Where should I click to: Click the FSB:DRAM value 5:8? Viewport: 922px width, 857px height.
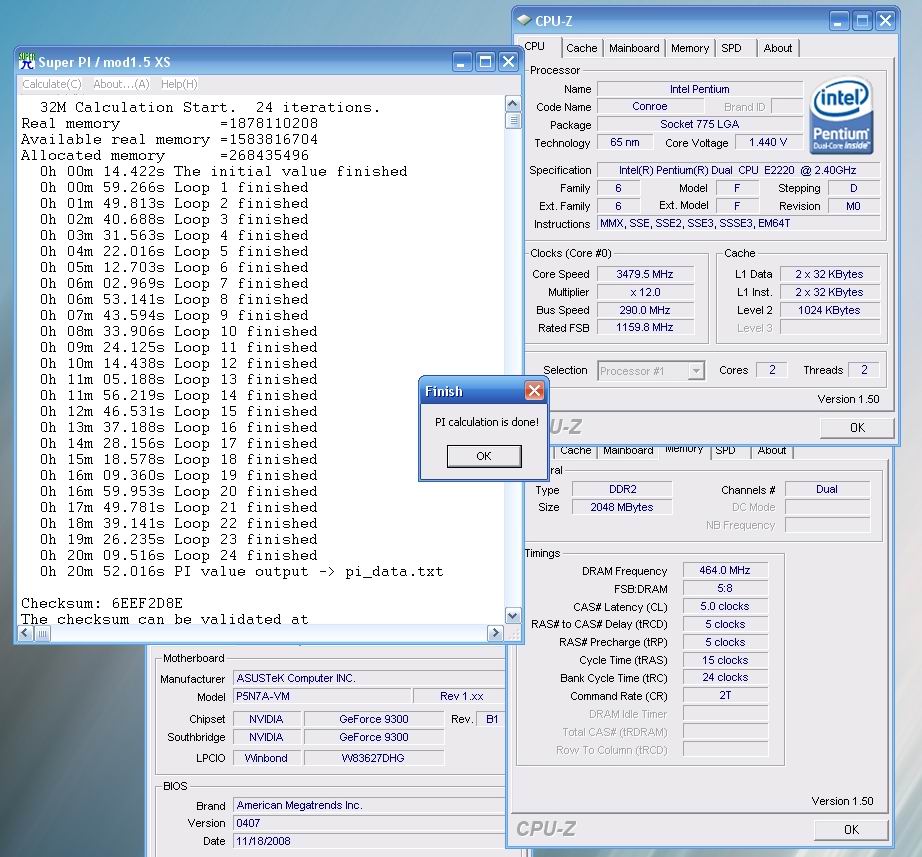point(725,588)
